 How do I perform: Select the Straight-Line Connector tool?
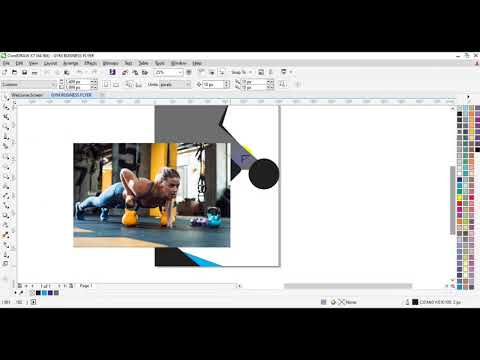6,205
